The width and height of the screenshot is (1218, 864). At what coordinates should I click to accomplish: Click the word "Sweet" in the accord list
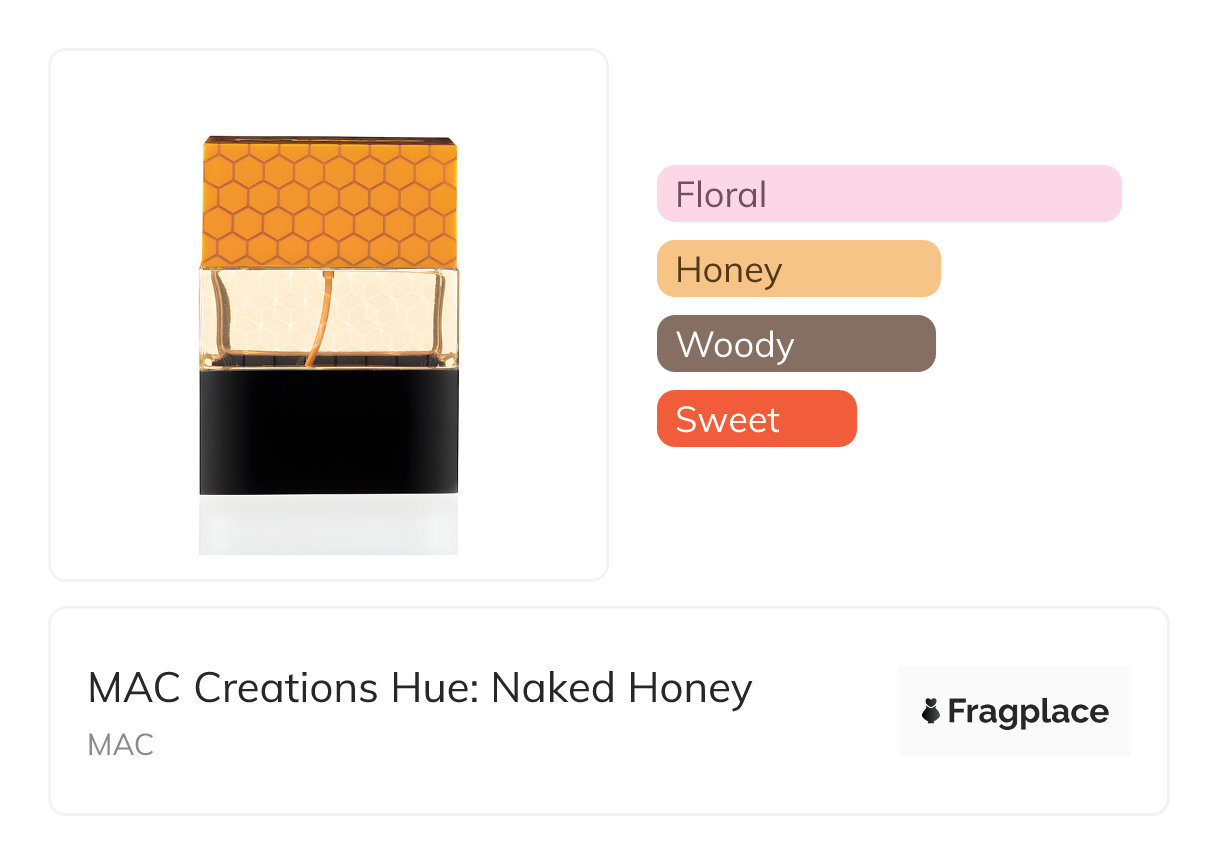[727, 420]
